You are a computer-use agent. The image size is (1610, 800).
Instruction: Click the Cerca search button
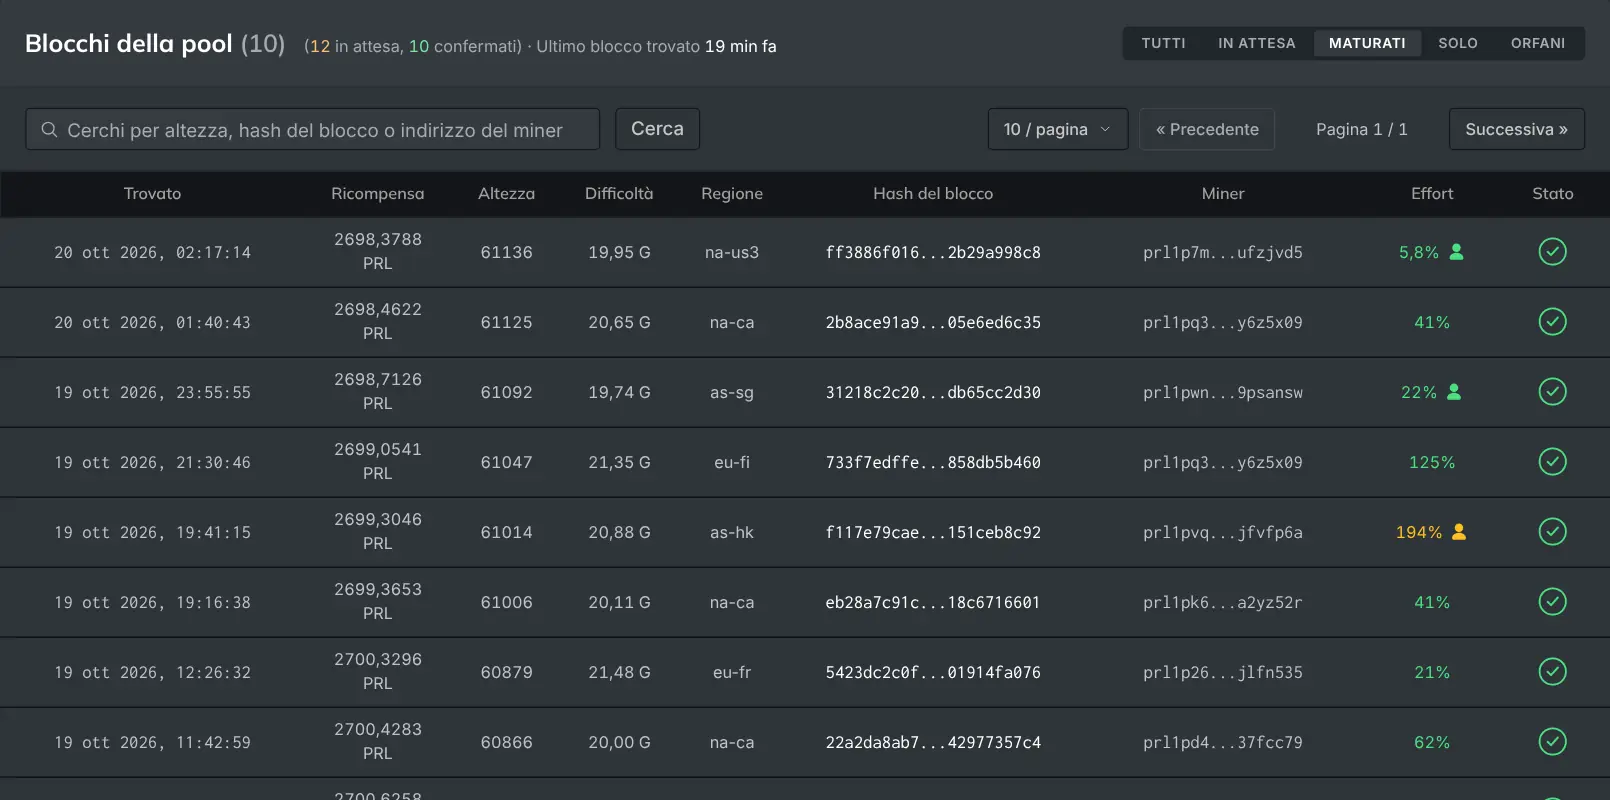click(x=657, y=129)
